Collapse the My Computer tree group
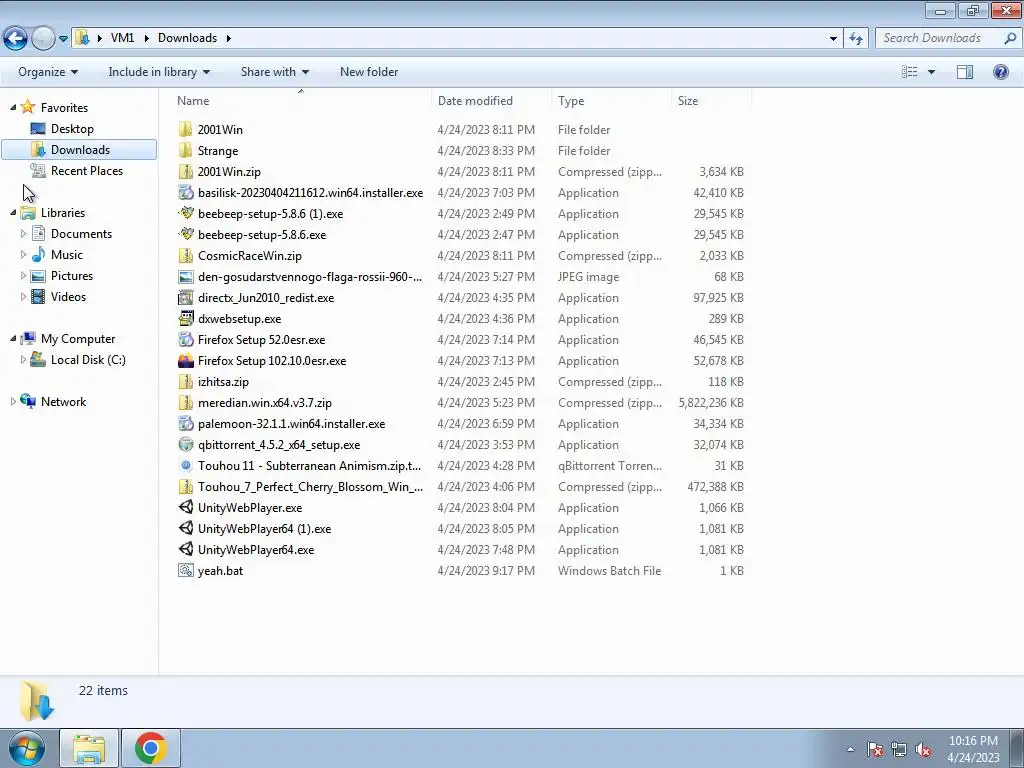The image size is (1024, 768). tap(13, 338)
